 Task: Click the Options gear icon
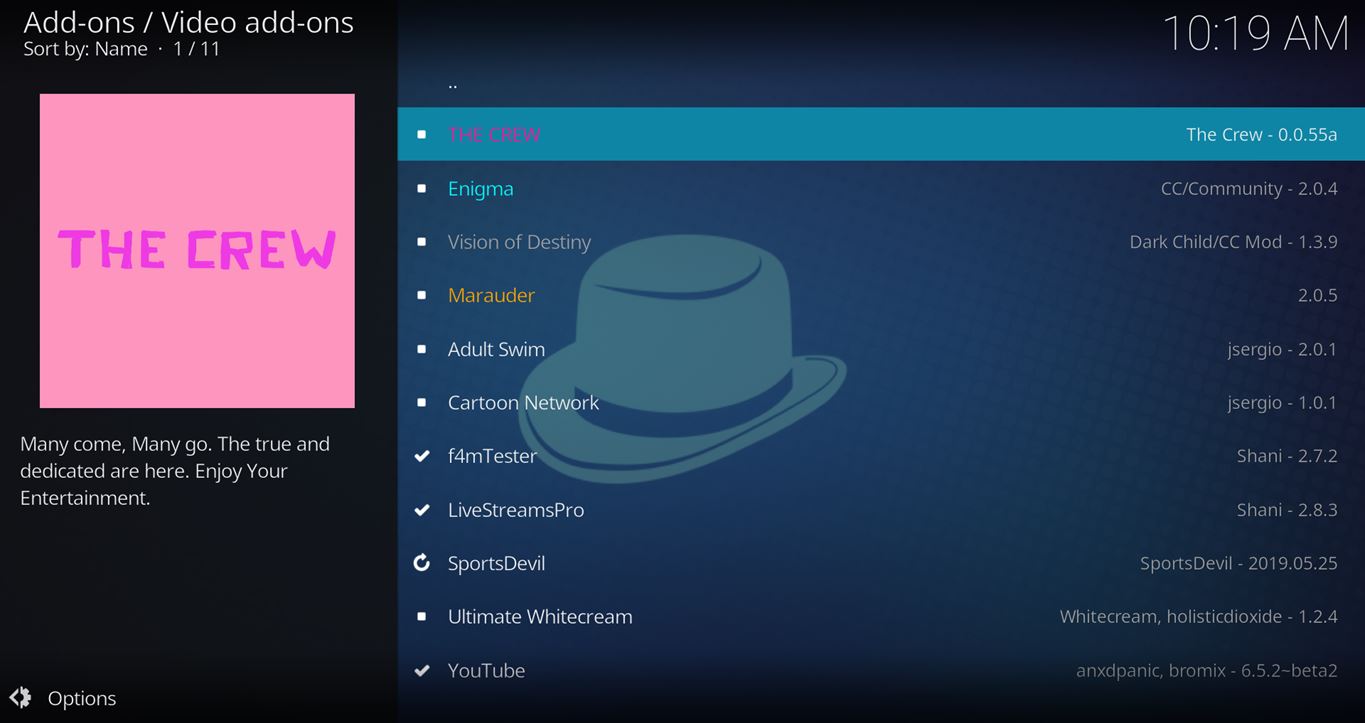21,697
